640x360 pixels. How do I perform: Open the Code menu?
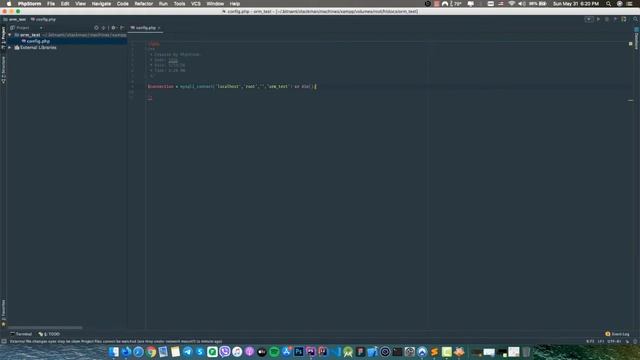122,4
